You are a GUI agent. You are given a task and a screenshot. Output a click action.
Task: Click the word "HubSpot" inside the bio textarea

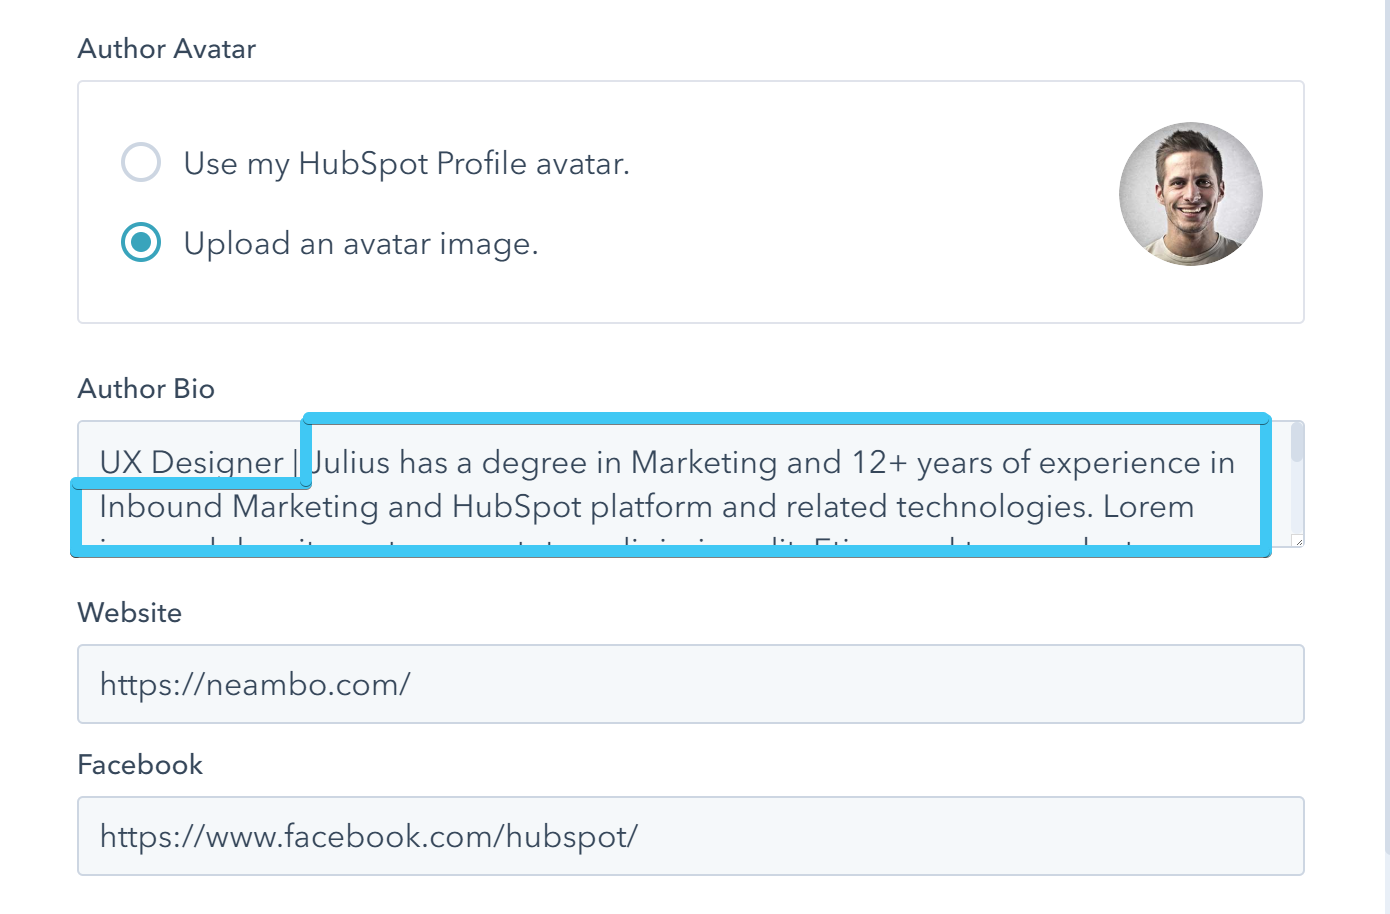[x=516, y=506]
